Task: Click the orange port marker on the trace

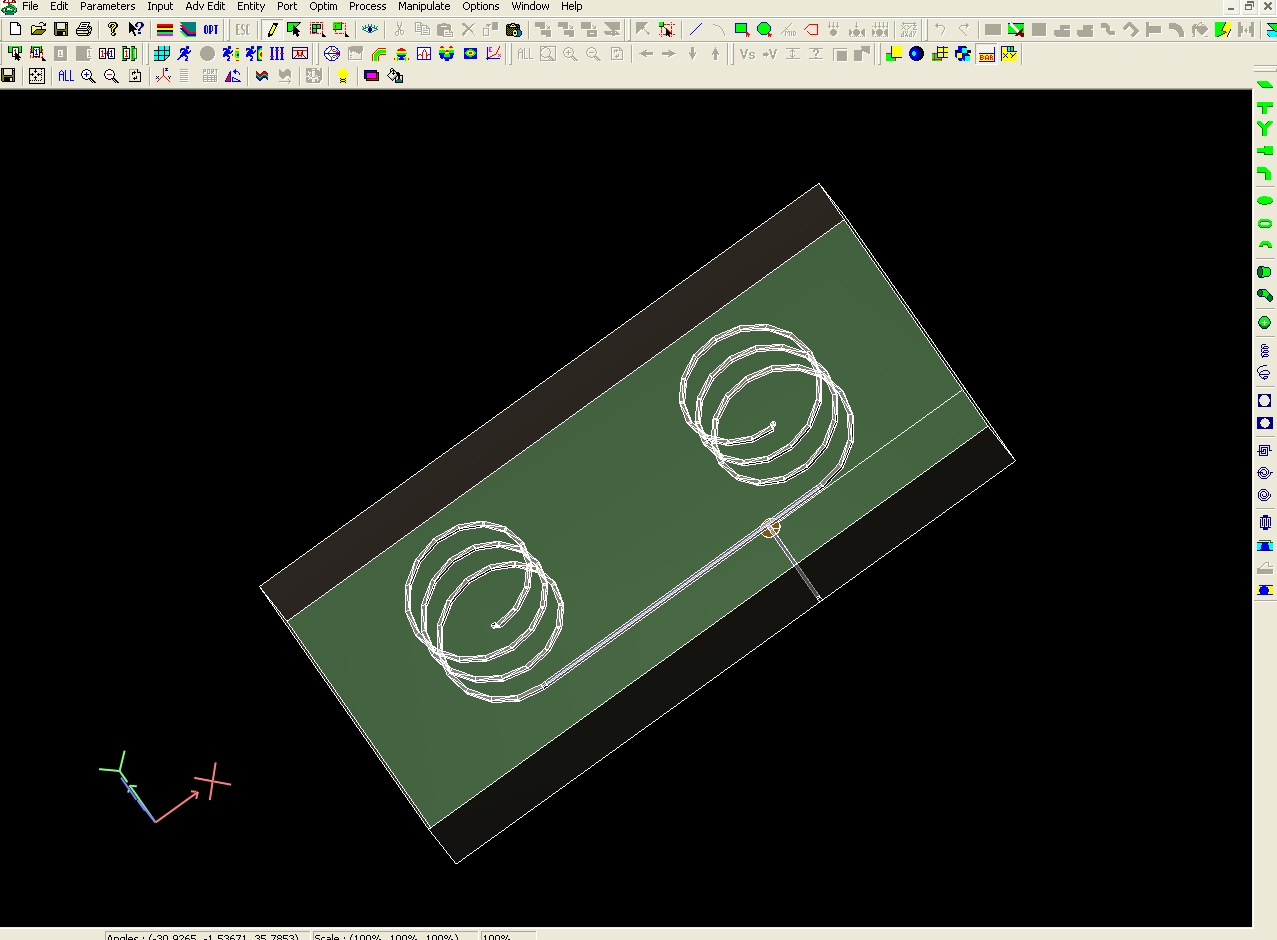Action: coord(770,528)
